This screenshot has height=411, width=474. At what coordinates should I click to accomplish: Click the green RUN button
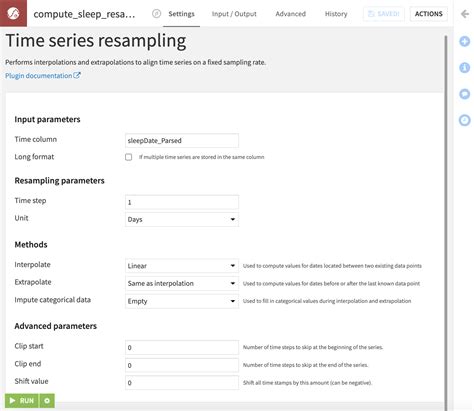coord(22,400)
